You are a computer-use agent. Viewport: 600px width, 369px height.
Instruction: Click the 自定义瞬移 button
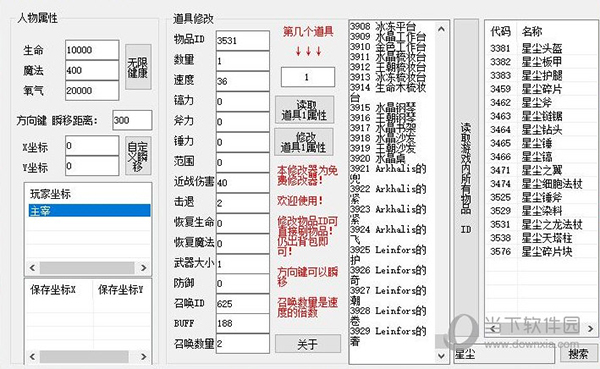click(x=138, y=156)
